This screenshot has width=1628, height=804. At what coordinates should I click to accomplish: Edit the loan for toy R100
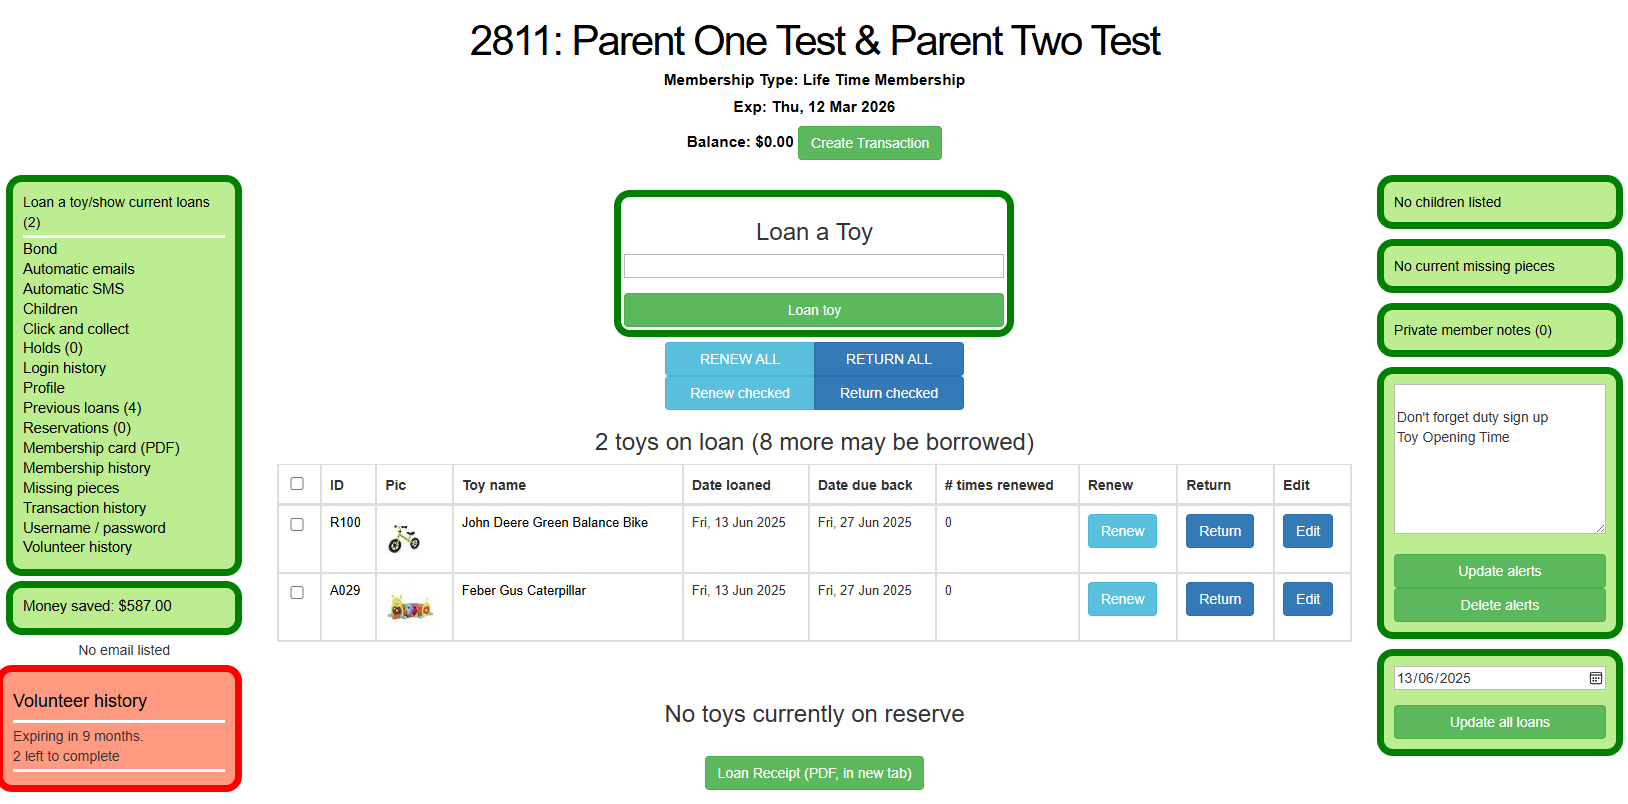pyautogui.click(x=1308, y=531)
